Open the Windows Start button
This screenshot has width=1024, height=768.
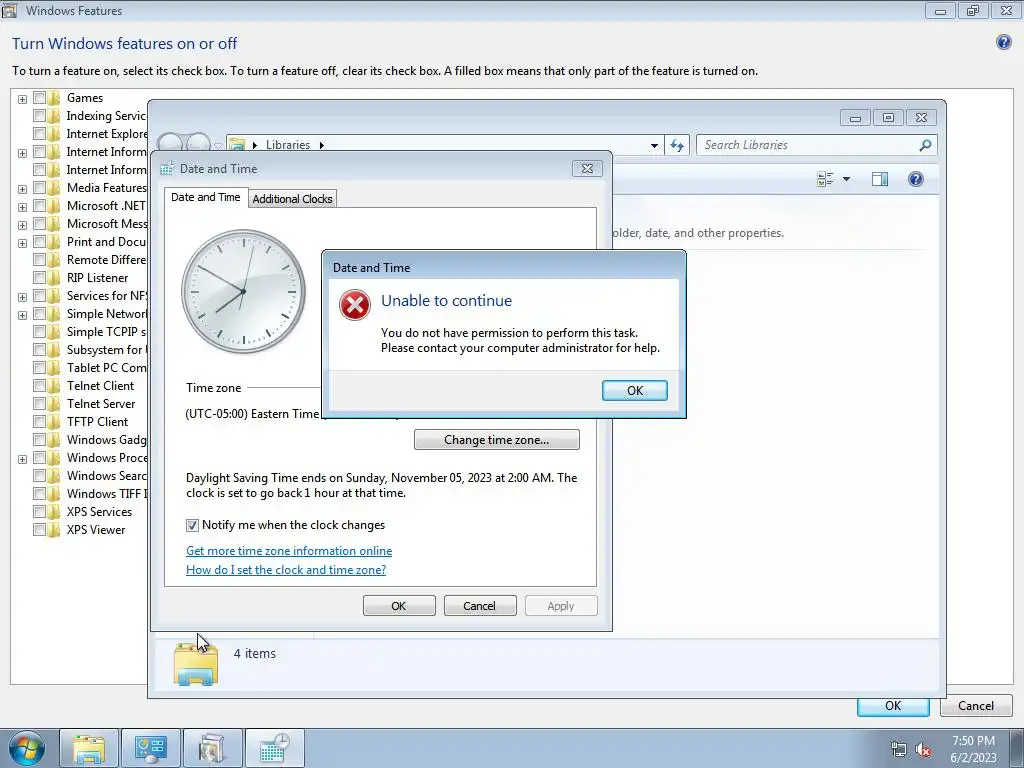click(27, 748)
